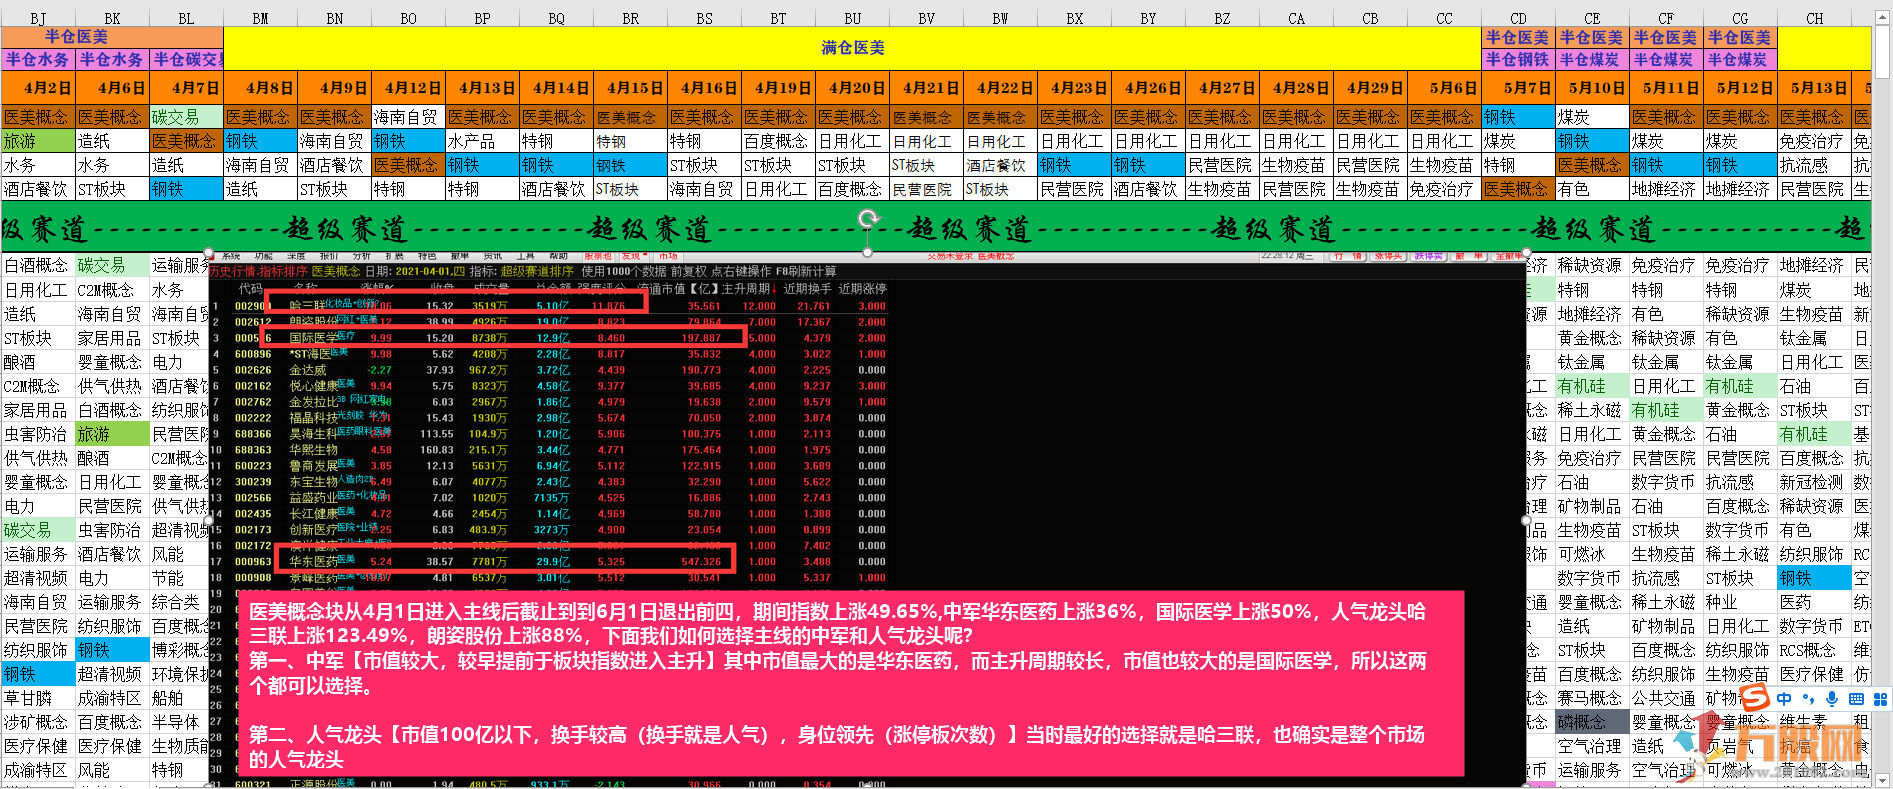This screenshot has height=789, width=1893.
Task: Click the RCS概念 cell
Action: 1814,650
